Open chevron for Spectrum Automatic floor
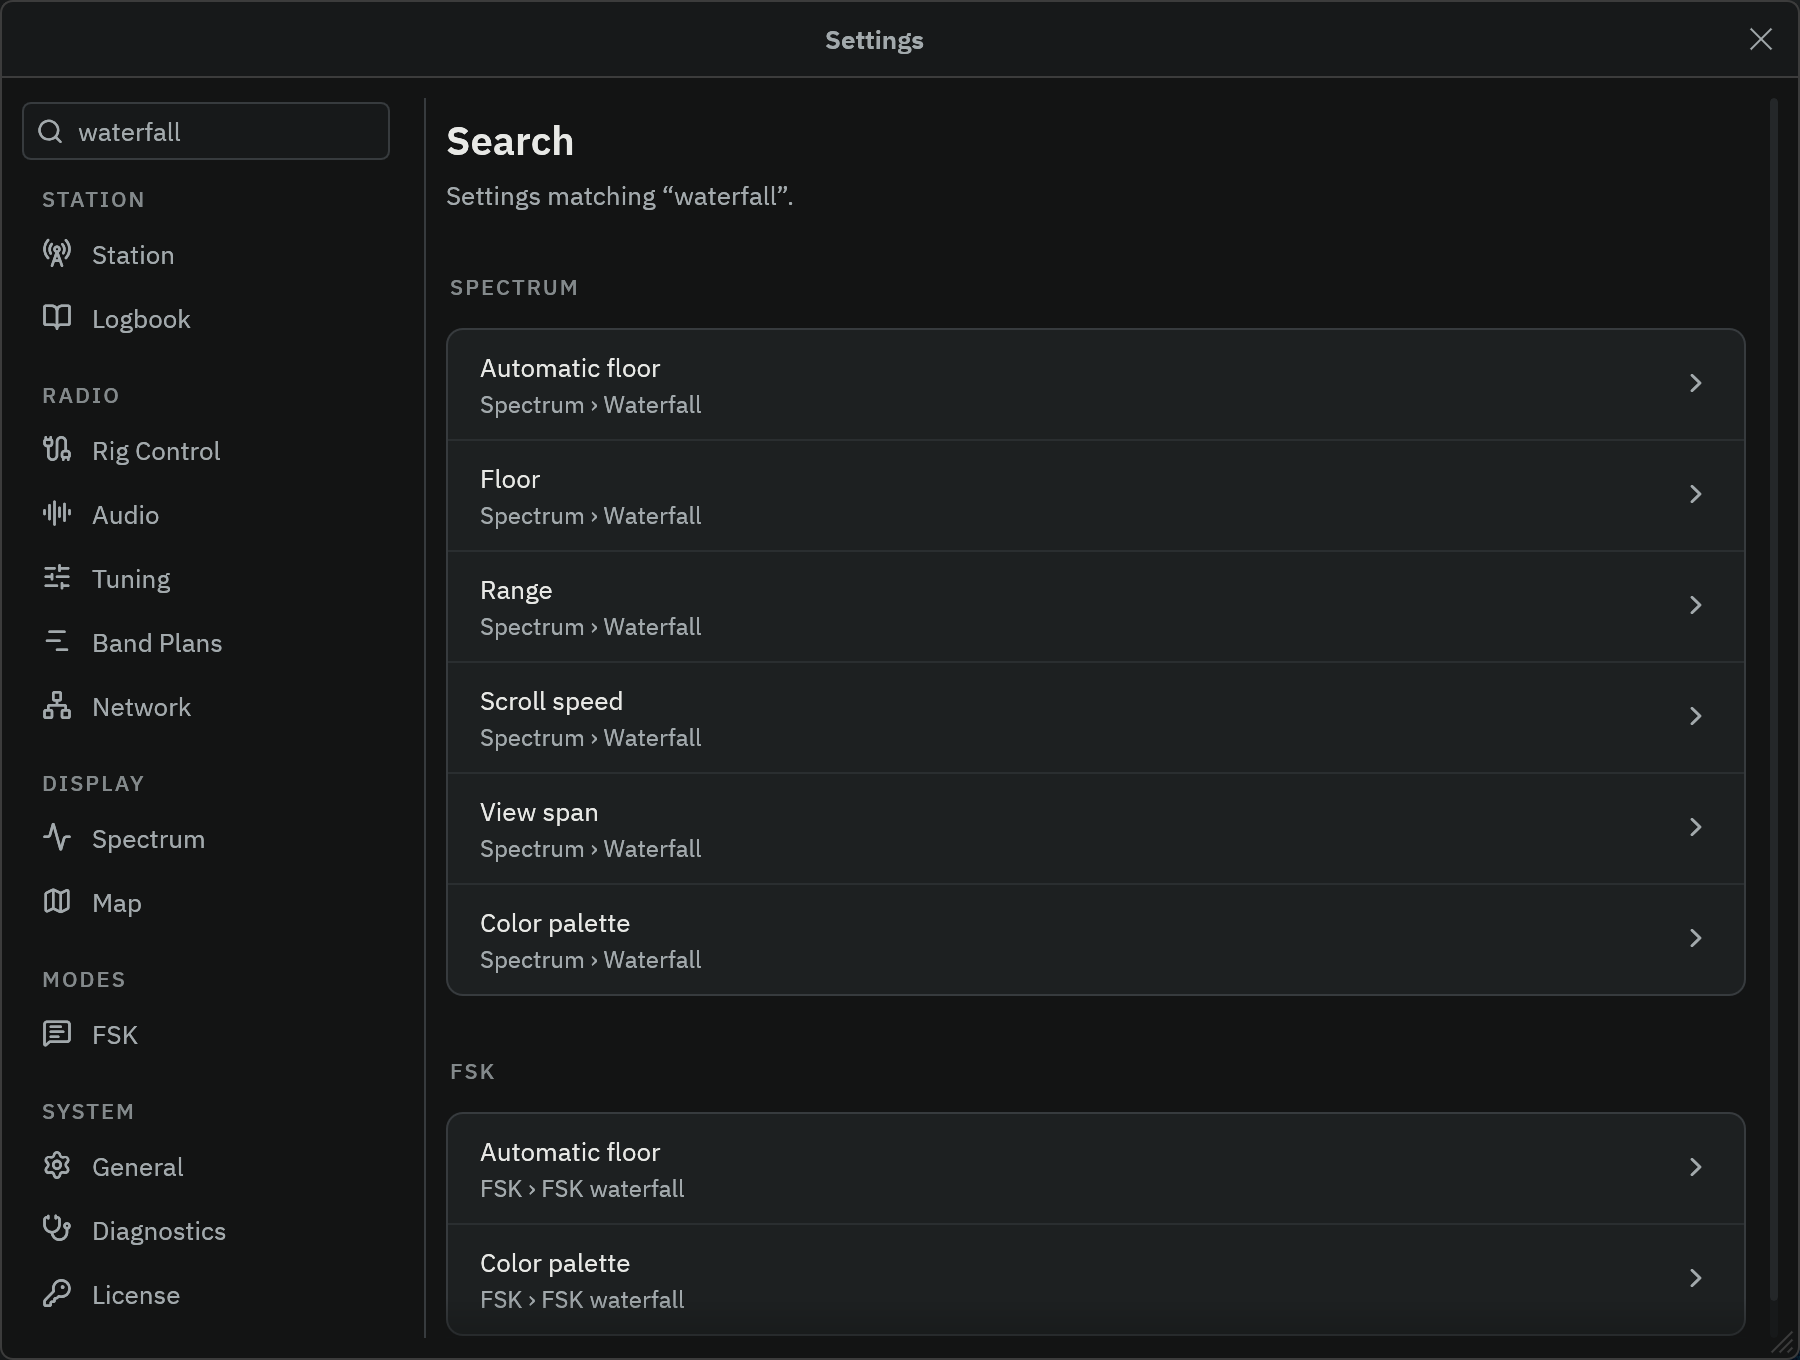 click(x=1695, y=384)
